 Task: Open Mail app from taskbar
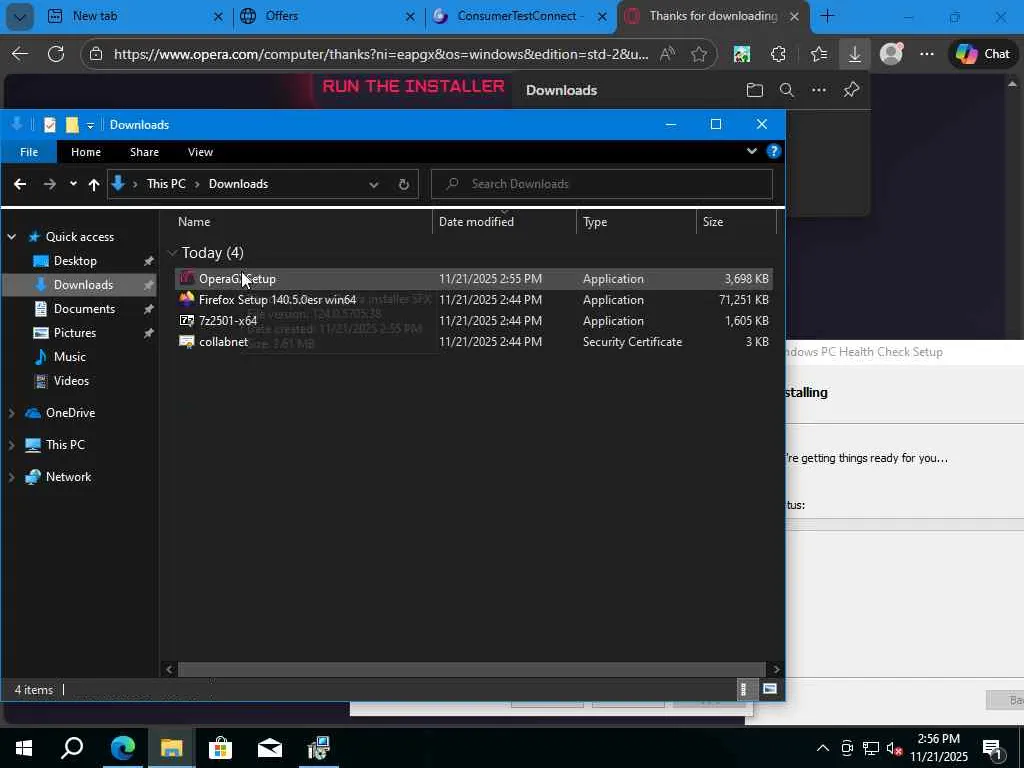tap(269, 748)
